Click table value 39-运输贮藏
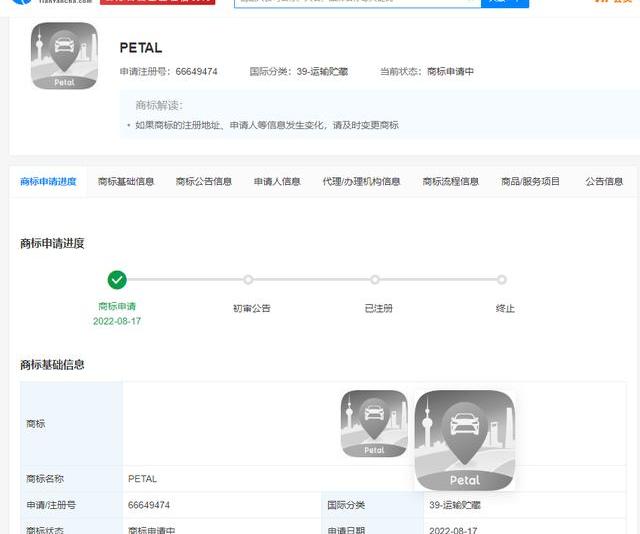640x534 pixels. [x=455, y=505]
